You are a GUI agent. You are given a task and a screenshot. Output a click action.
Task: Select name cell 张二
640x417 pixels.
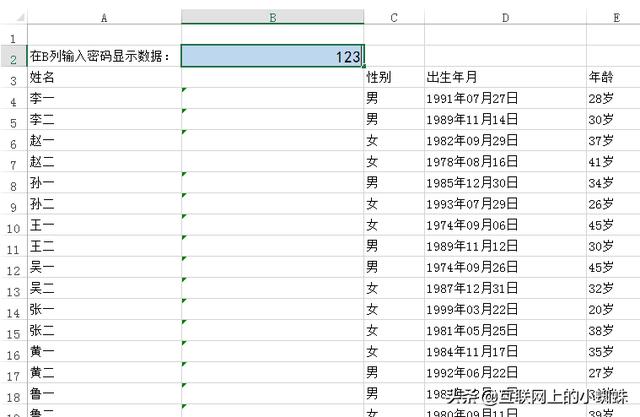click(x=104, y=331)
